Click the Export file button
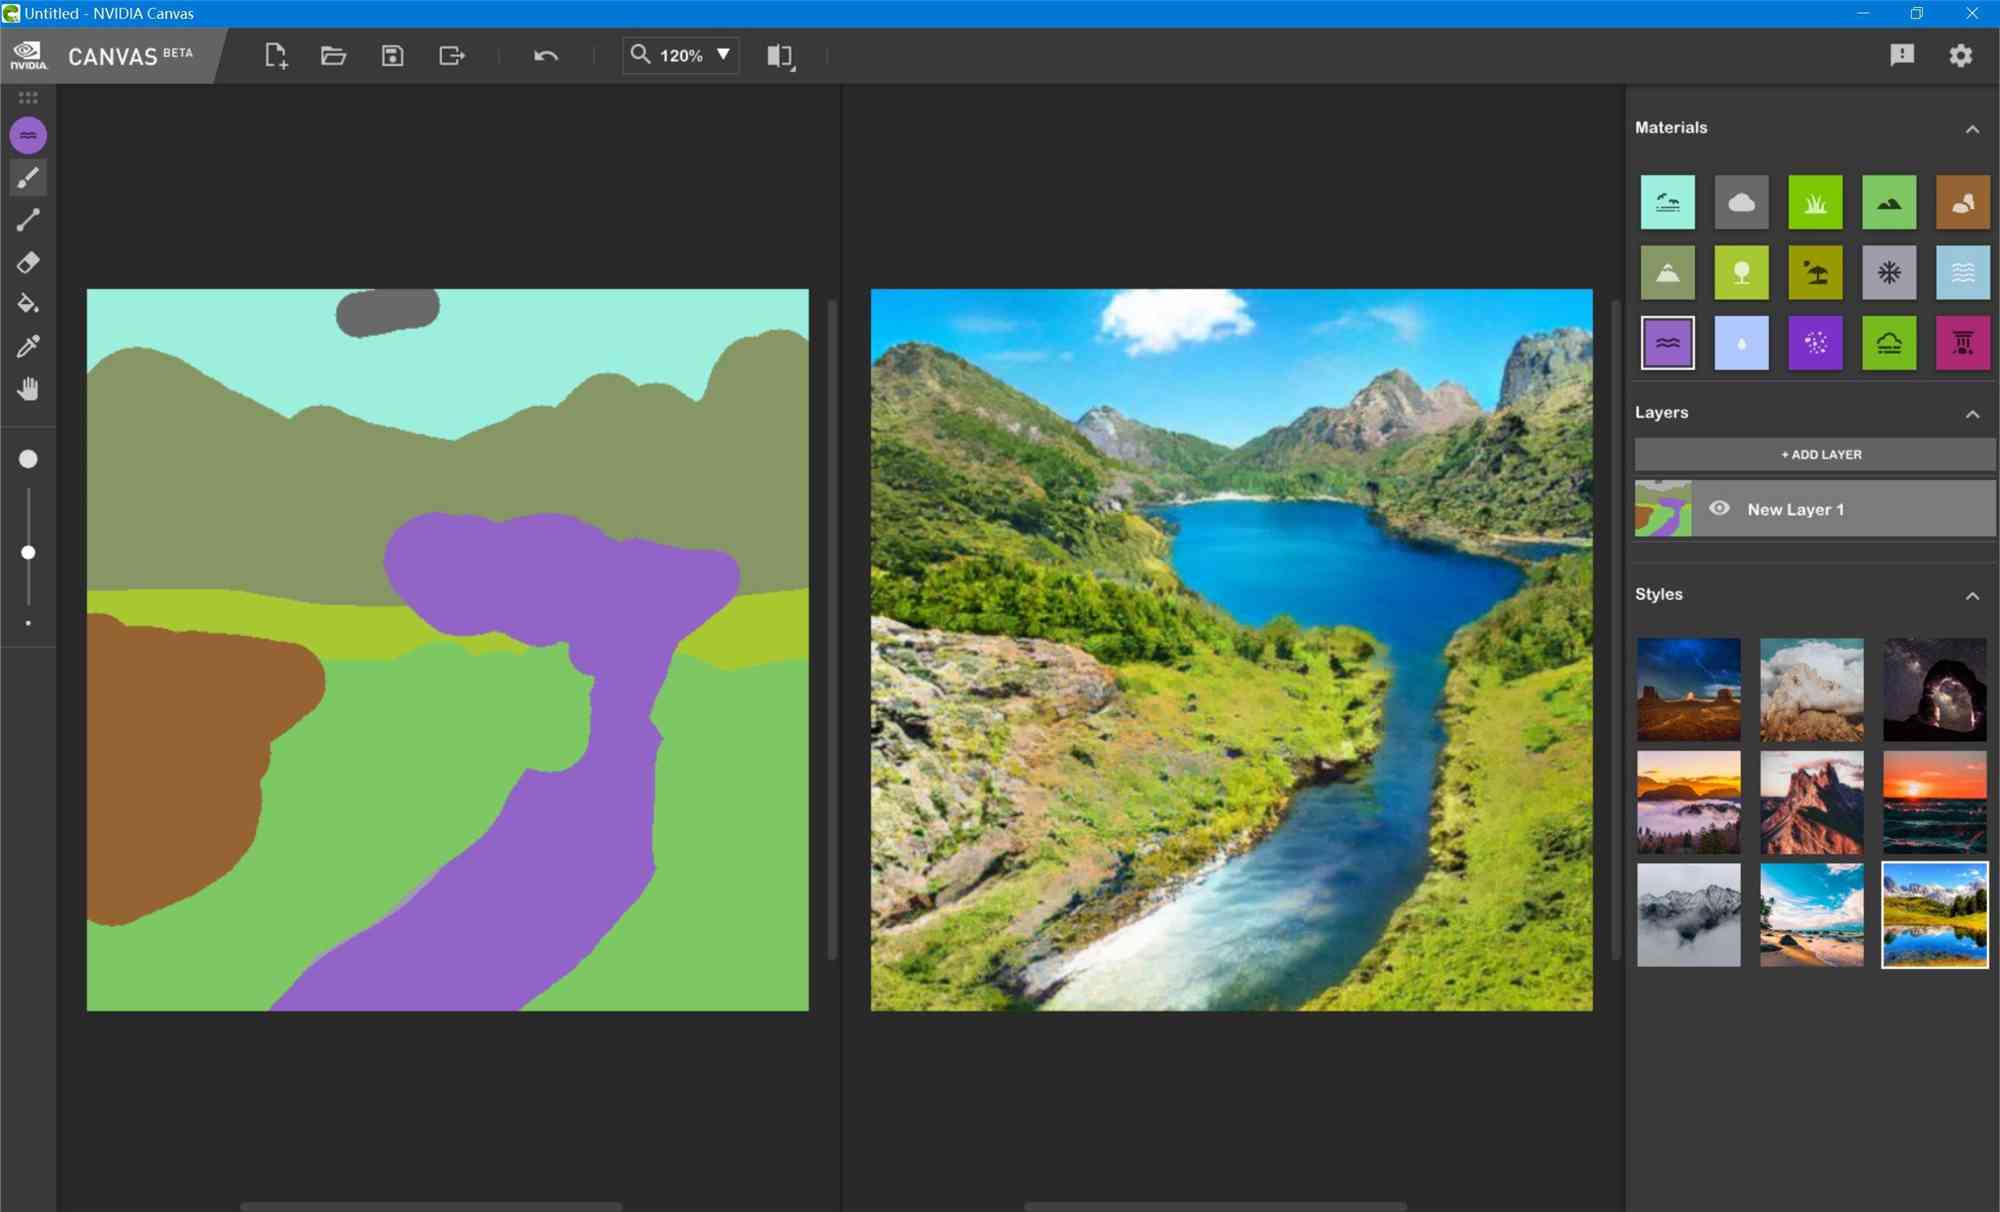 coord(453,54)
